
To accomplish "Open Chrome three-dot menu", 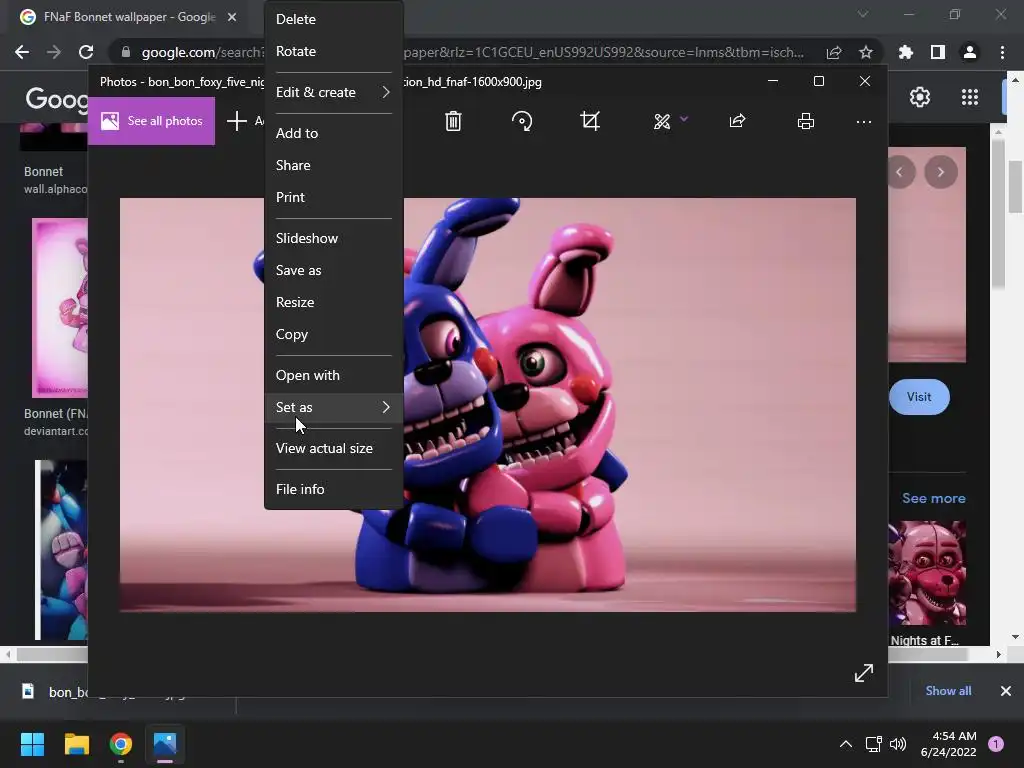I will (x=1002, y=52).
